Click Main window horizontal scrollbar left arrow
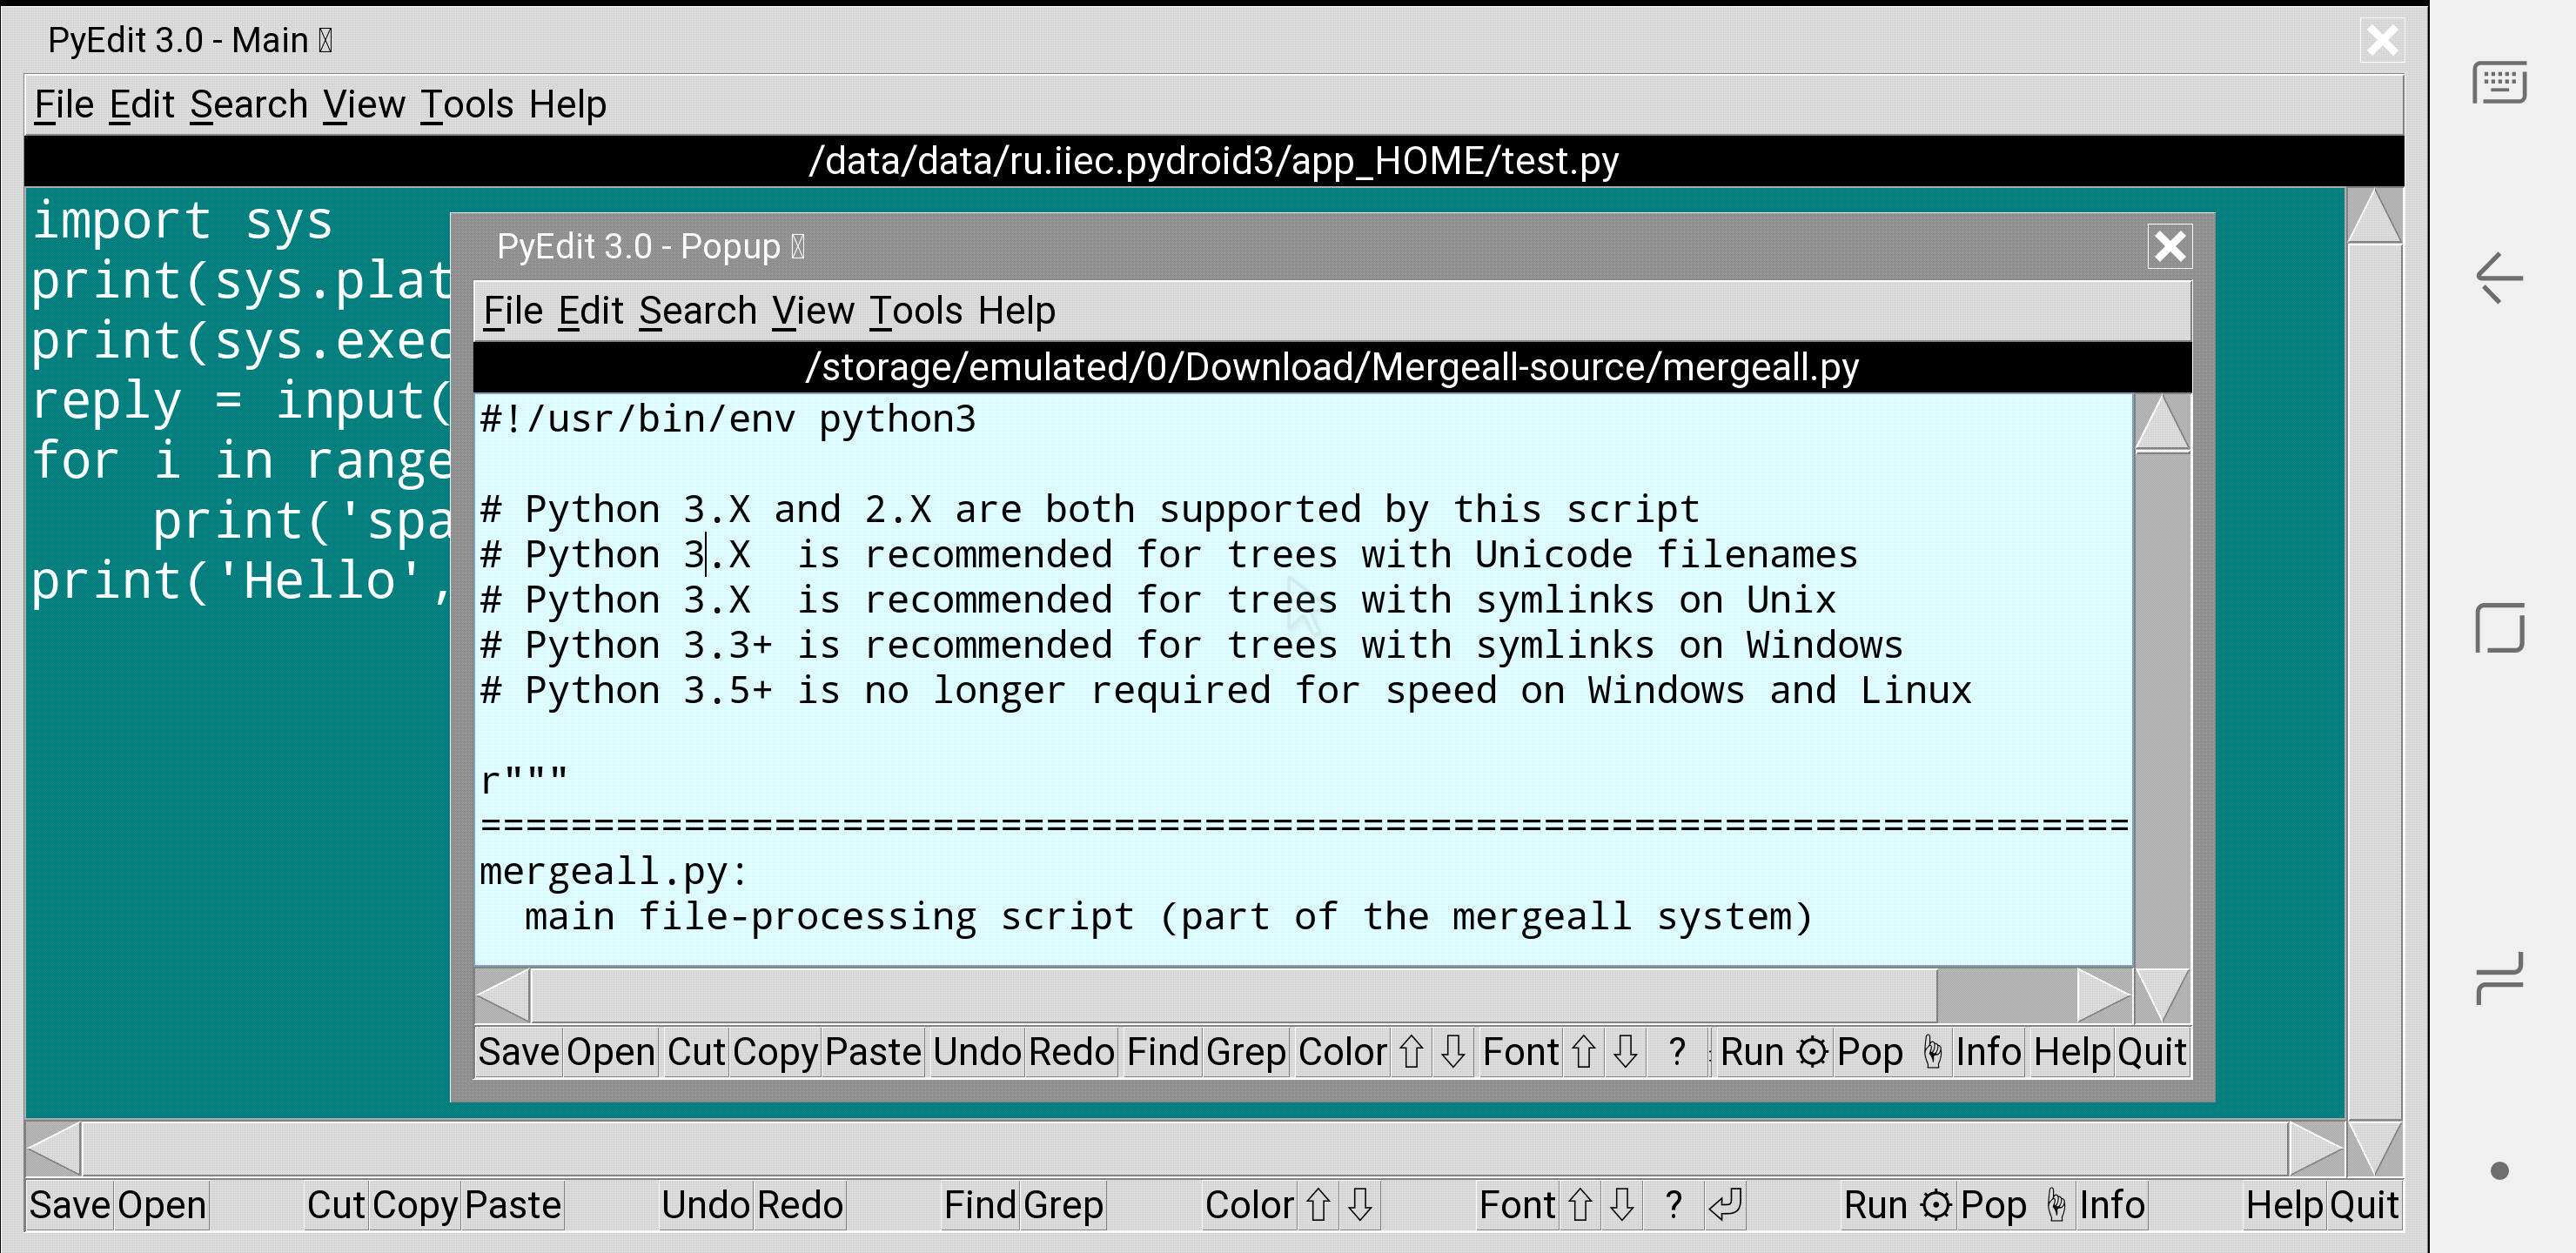The width and height of the screenshot is (2576, 1253). 54,1148
